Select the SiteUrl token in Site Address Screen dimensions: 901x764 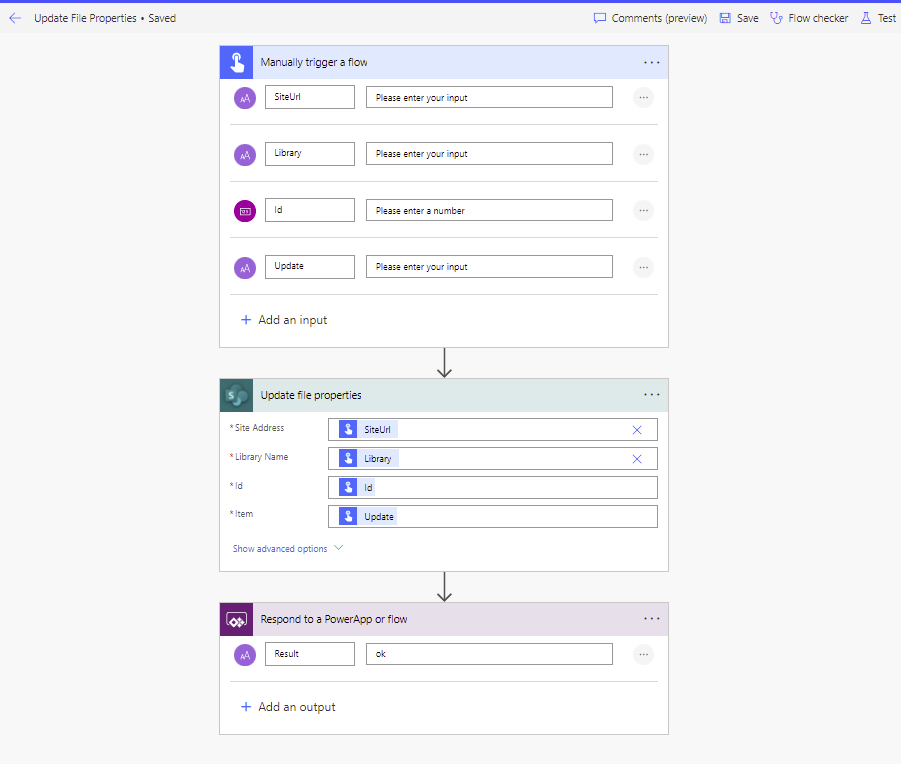[x=368, y=430]
